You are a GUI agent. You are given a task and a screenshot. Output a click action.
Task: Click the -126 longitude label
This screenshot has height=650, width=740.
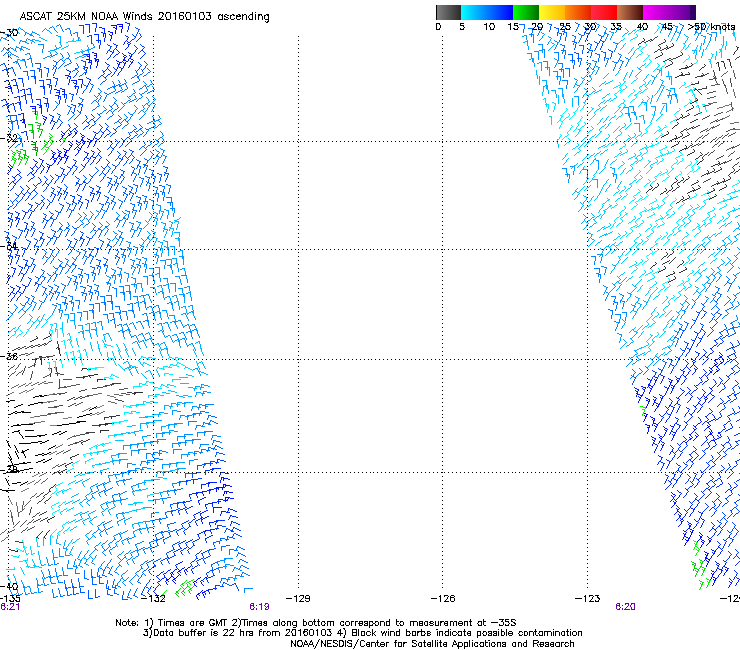pos(443,599)
